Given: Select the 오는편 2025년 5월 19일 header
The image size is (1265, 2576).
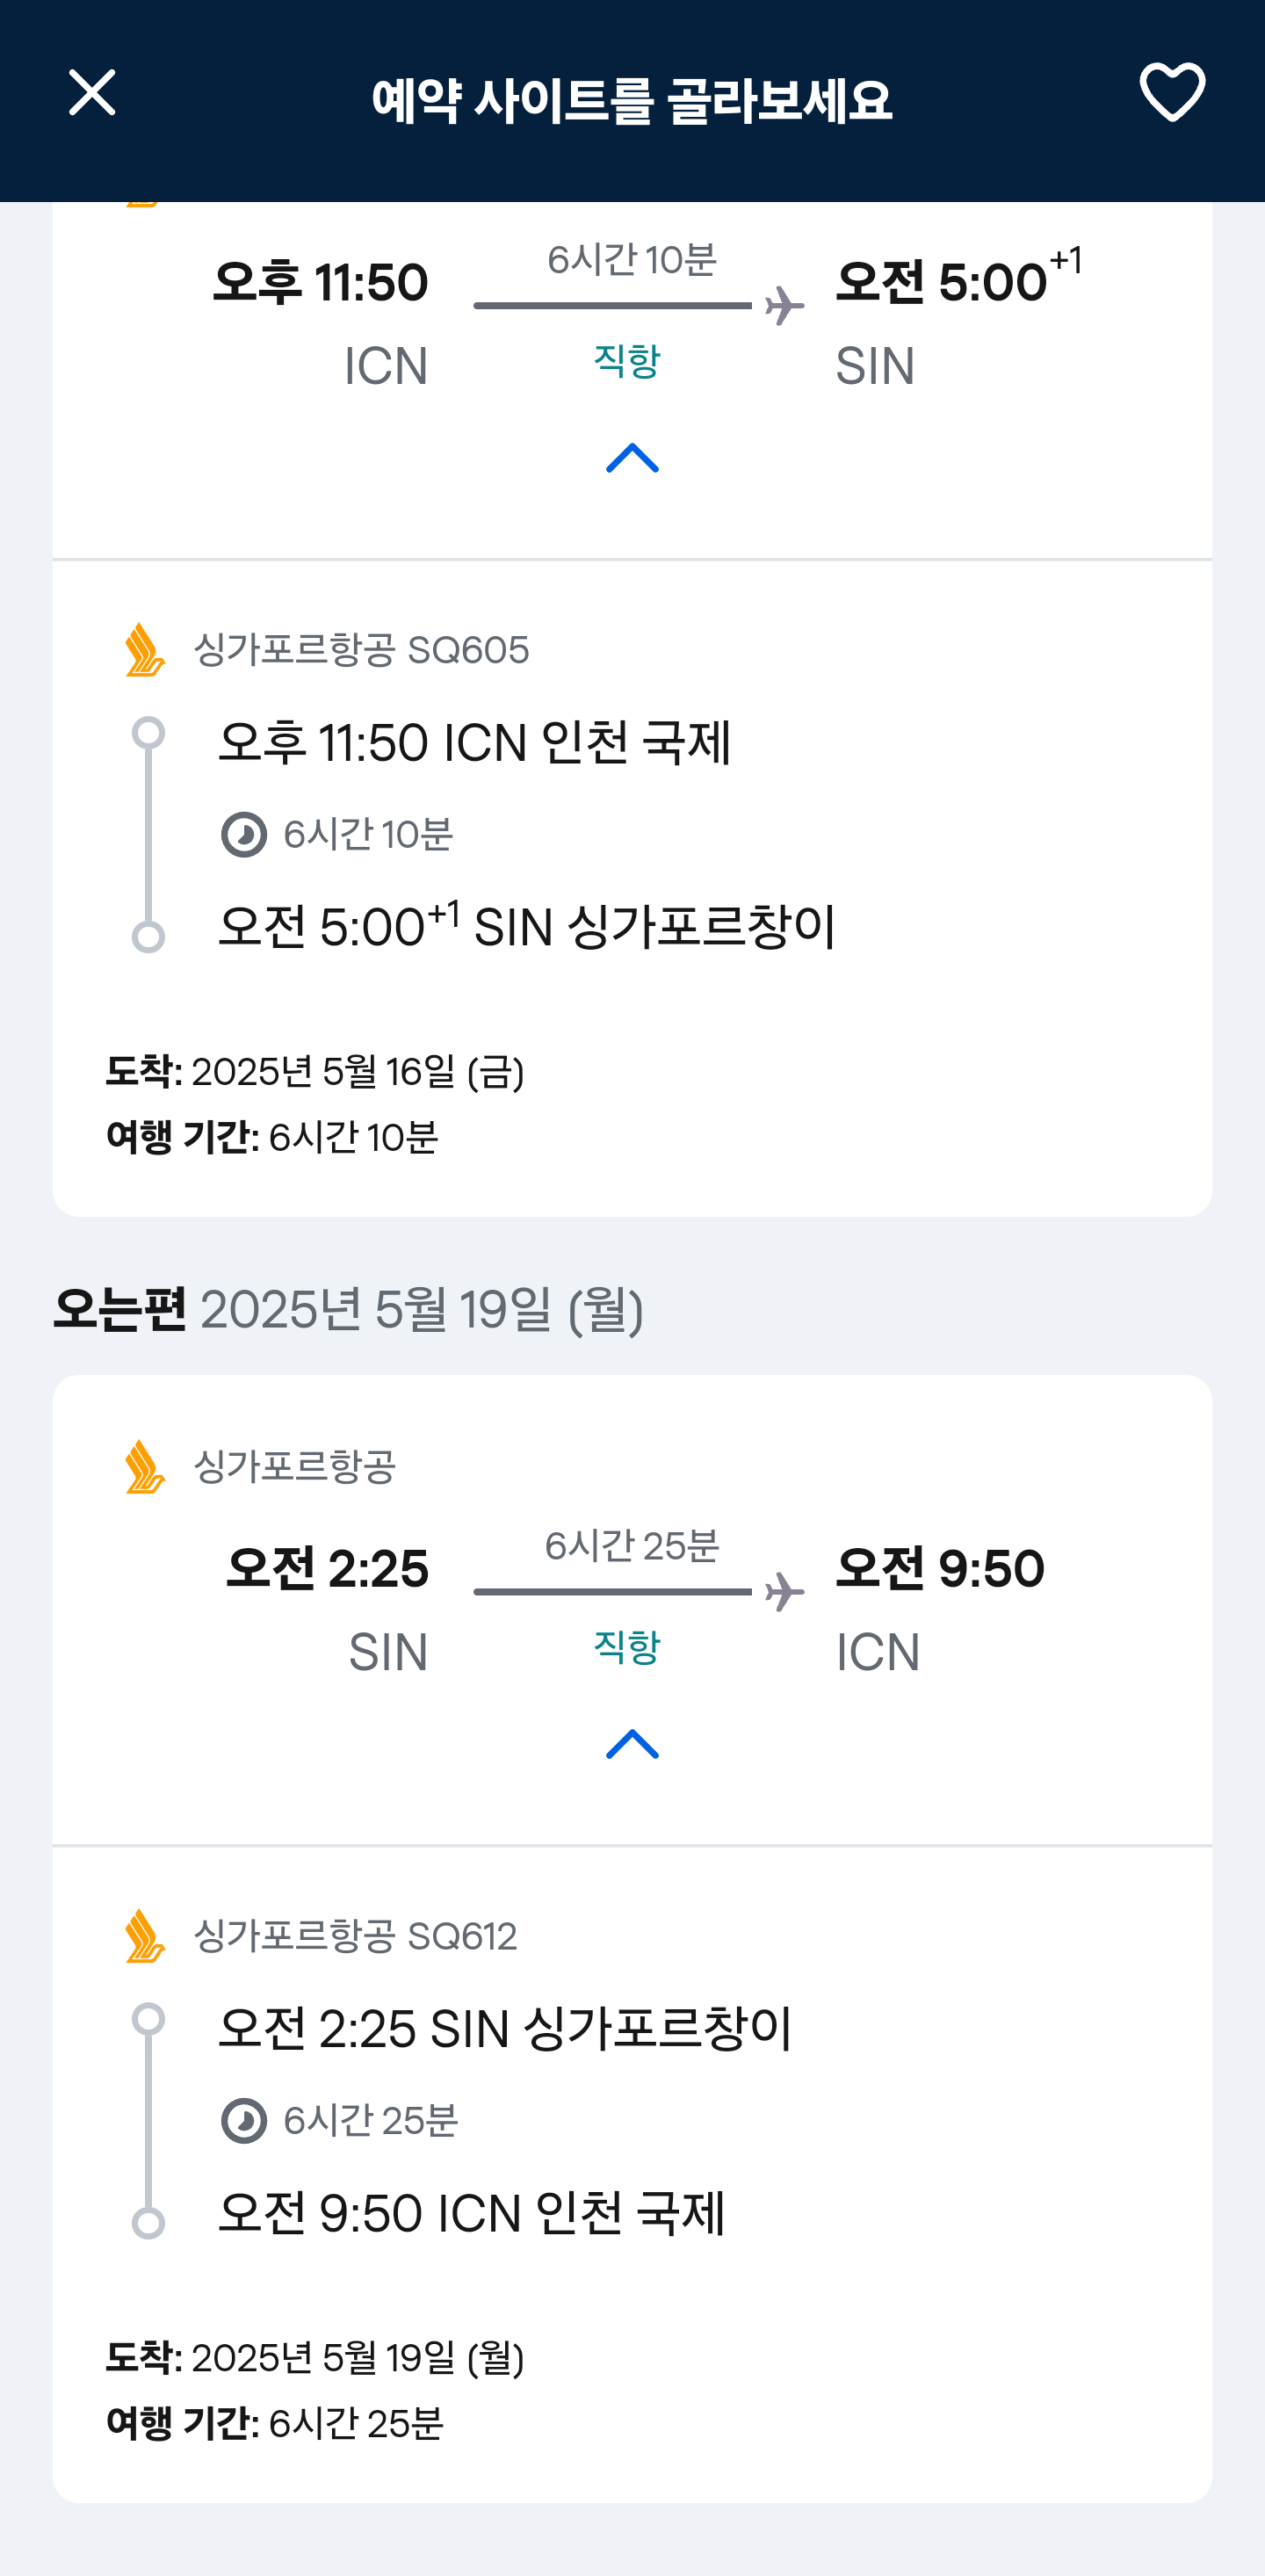Looking at the screenshot, I should [x=348, y=1309].
